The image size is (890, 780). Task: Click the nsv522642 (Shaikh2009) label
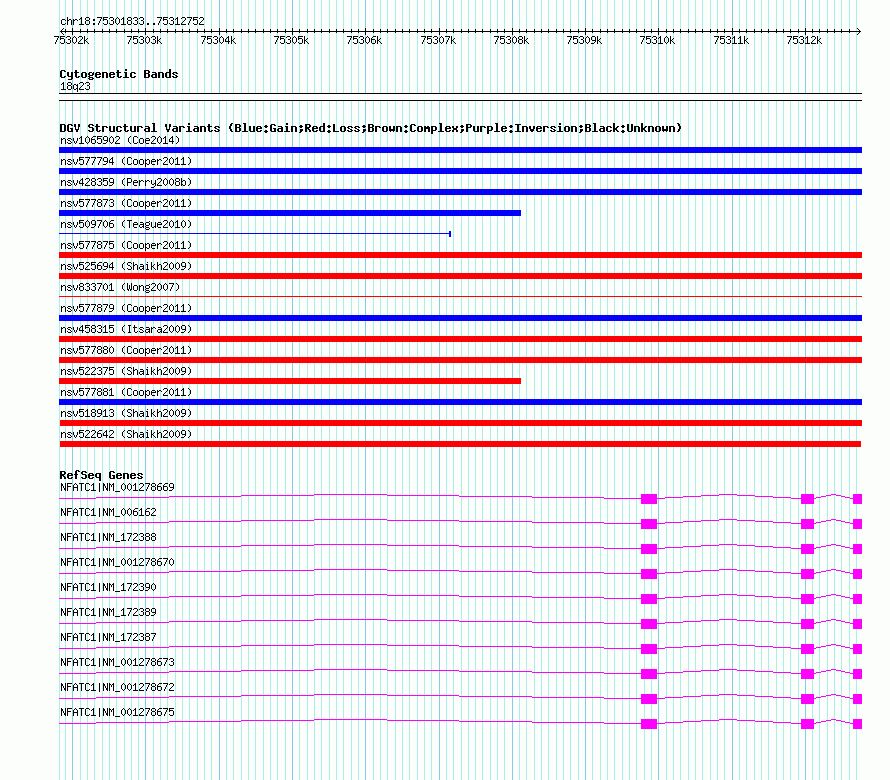126,434
